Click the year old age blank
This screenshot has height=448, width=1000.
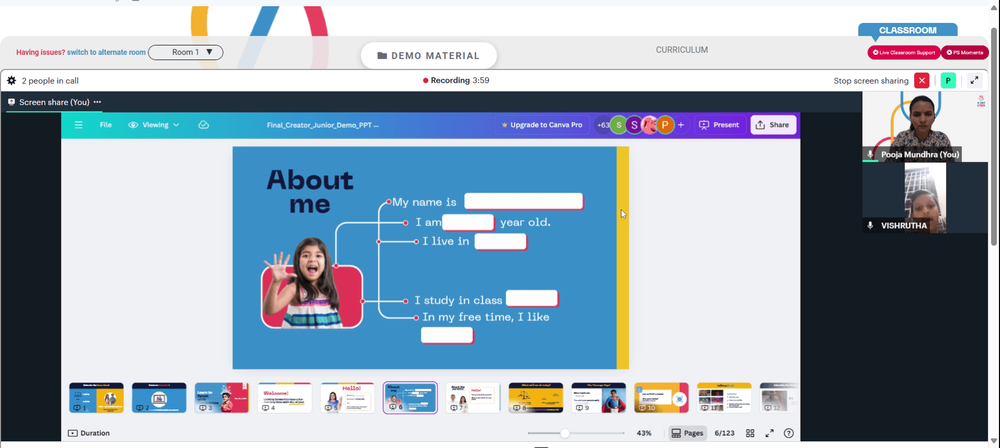(x=468, y=222)
